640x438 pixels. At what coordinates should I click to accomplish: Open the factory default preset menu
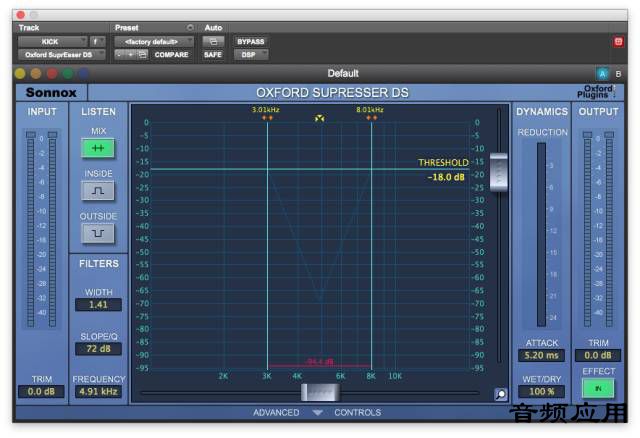coord(154,42)
